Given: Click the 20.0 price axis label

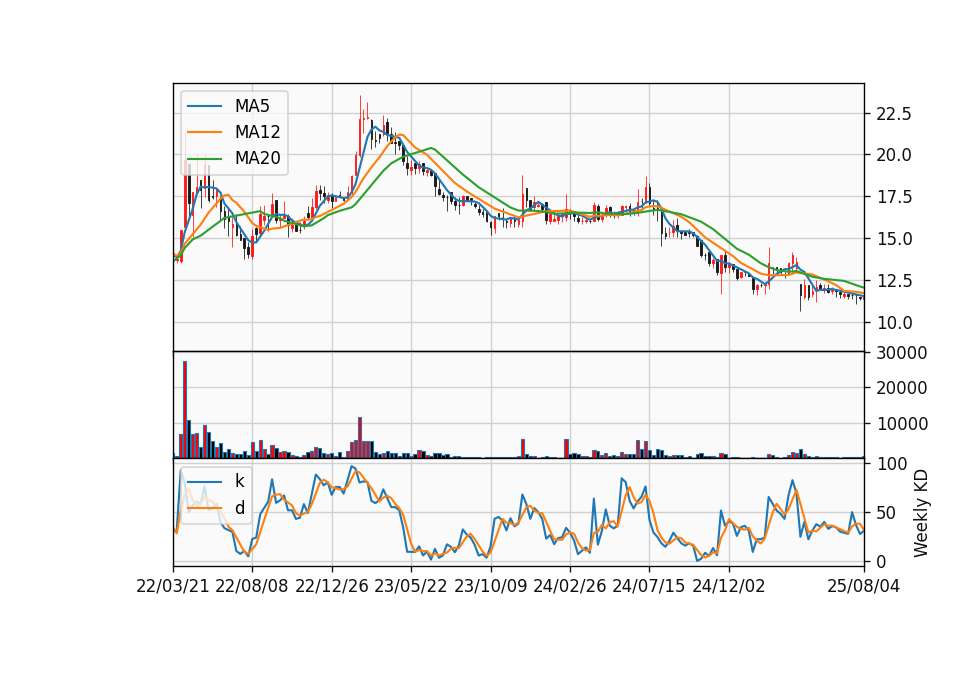Looking at the screenshot, I should tap(894, 156).
